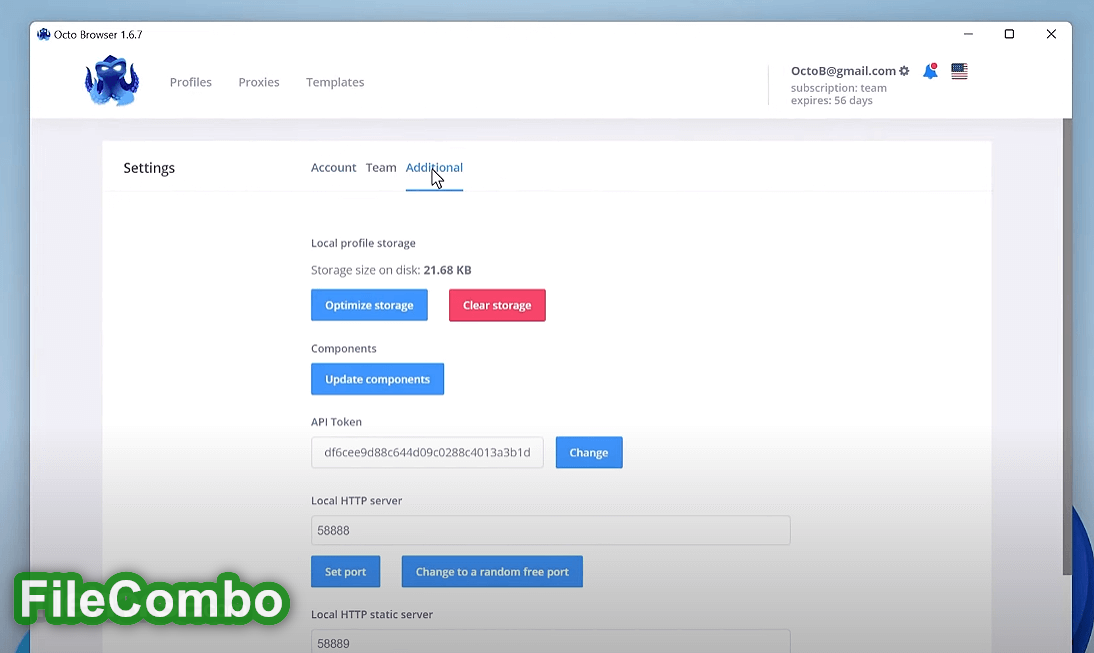
Task: Click the 'Components' section label
Action: (343, 348)
